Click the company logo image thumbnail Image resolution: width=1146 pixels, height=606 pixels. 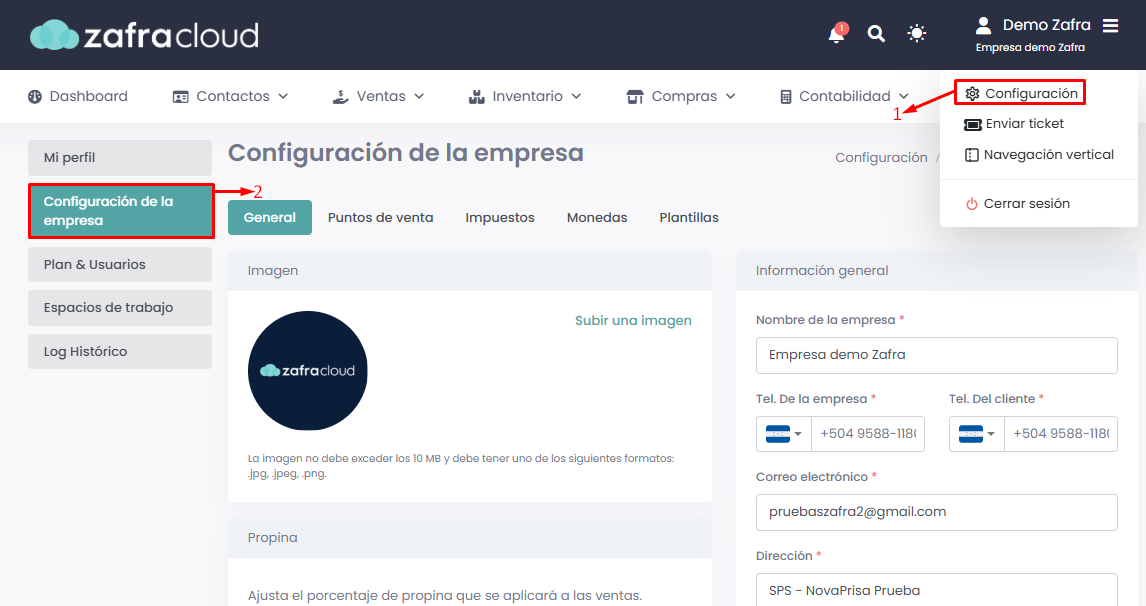308,371
